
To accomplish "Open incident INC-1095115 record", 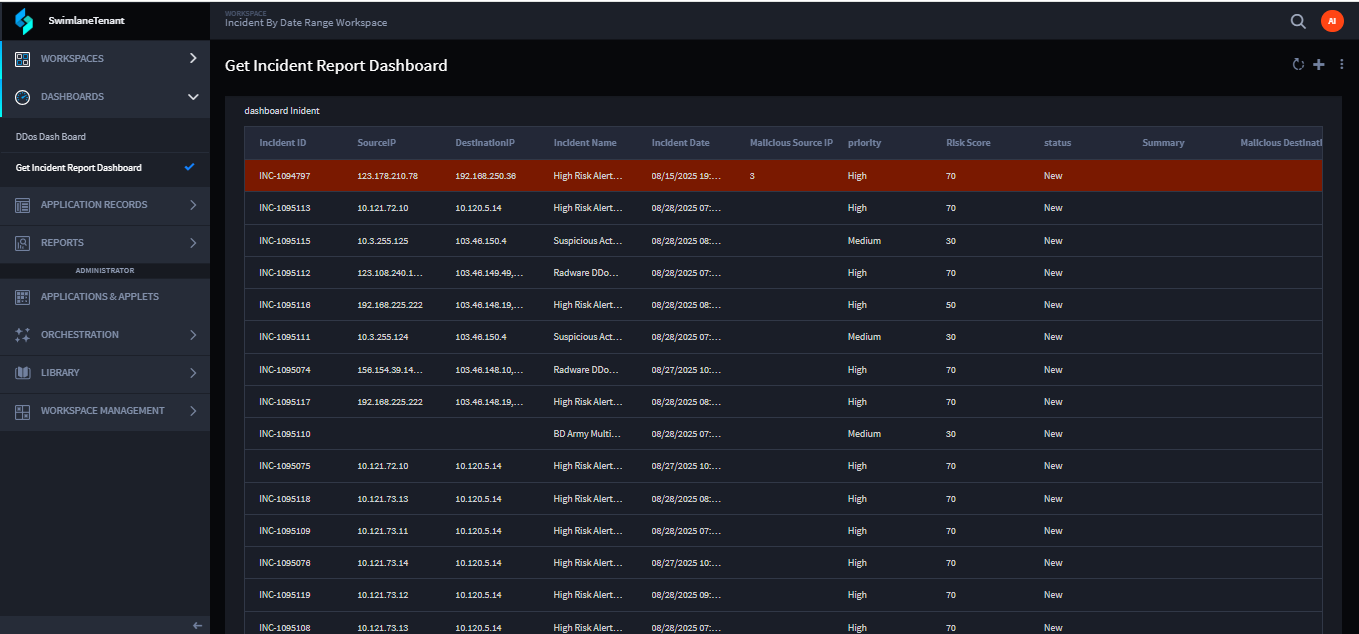I will tap(285, 241).
